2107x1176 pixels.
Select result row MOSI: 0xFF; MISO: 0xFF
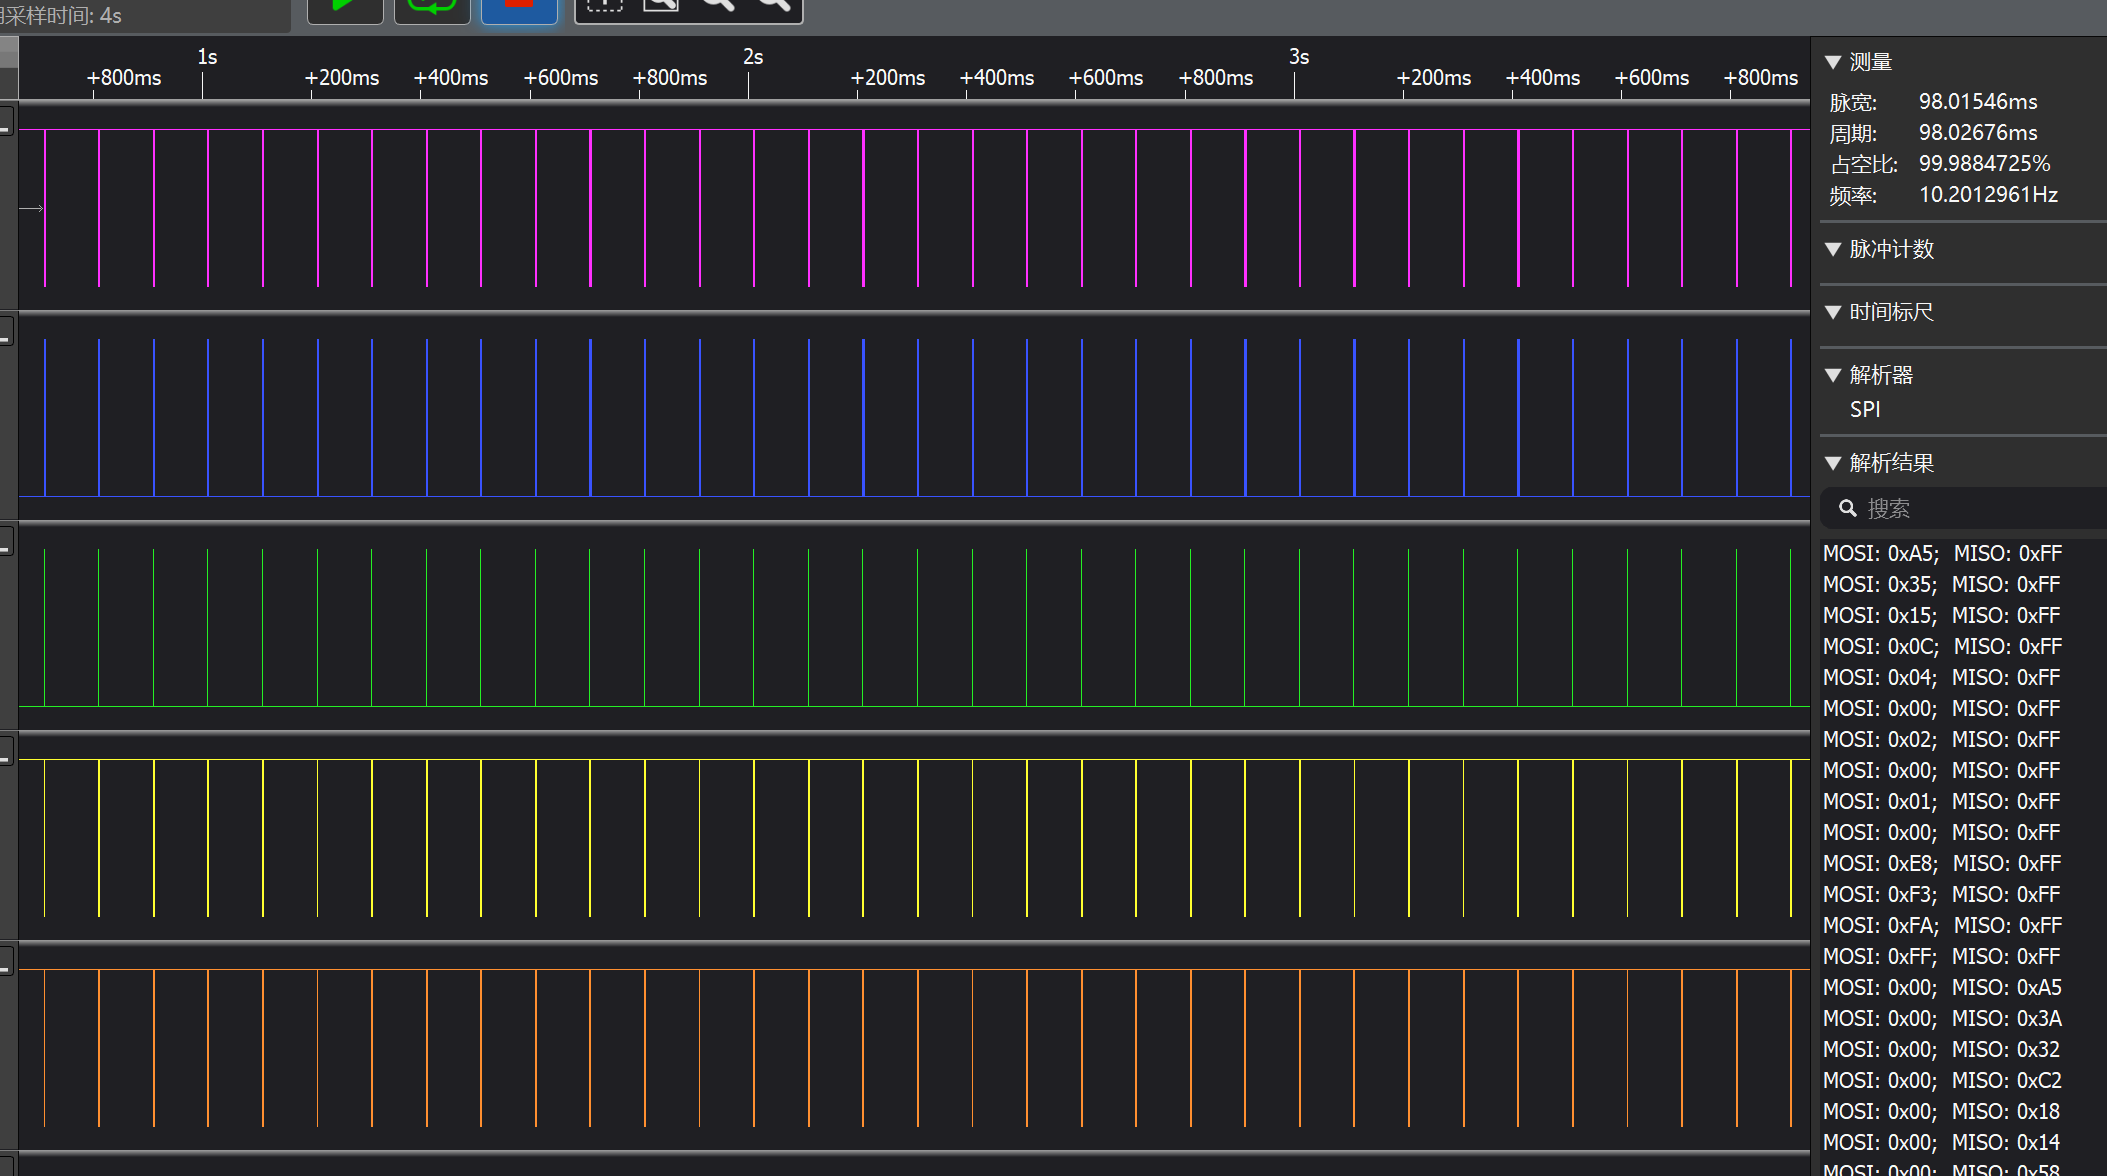coord(1941,957)
